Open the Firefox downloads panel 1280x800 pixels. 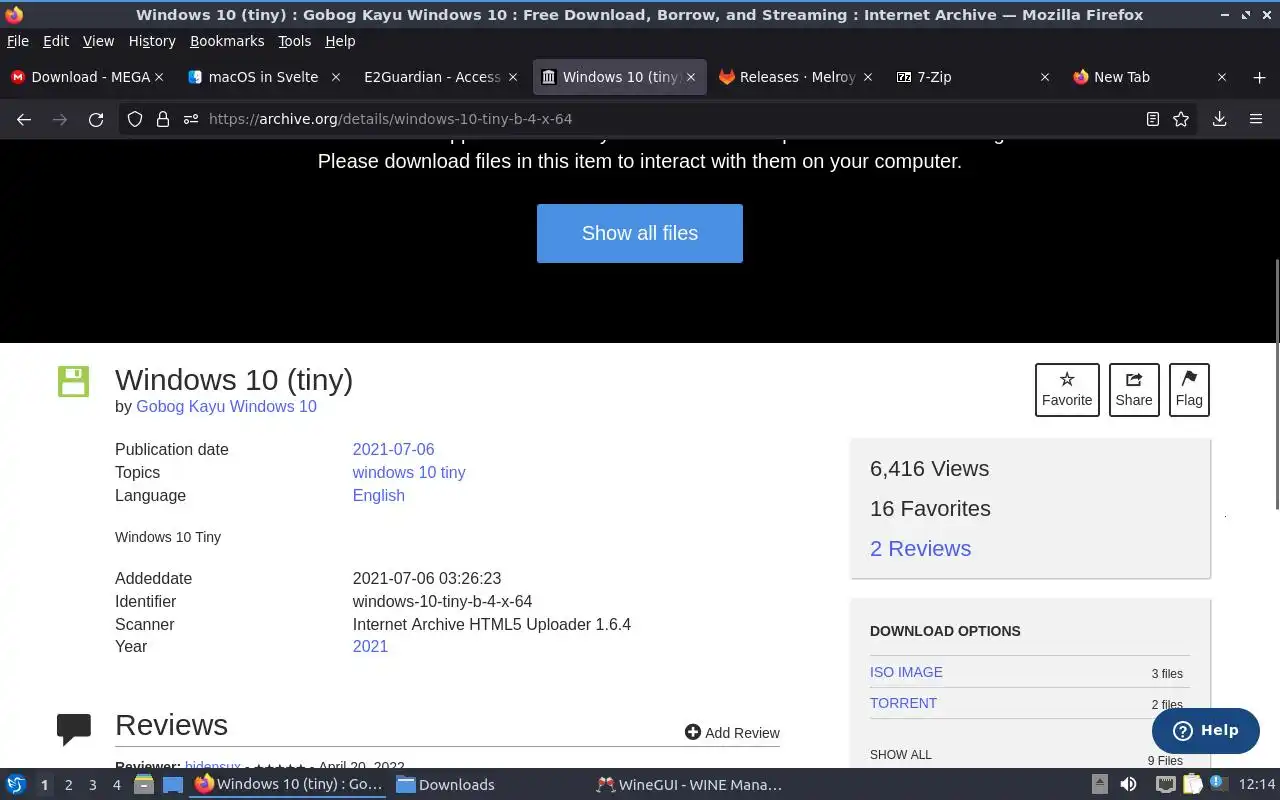(1219, 119)
